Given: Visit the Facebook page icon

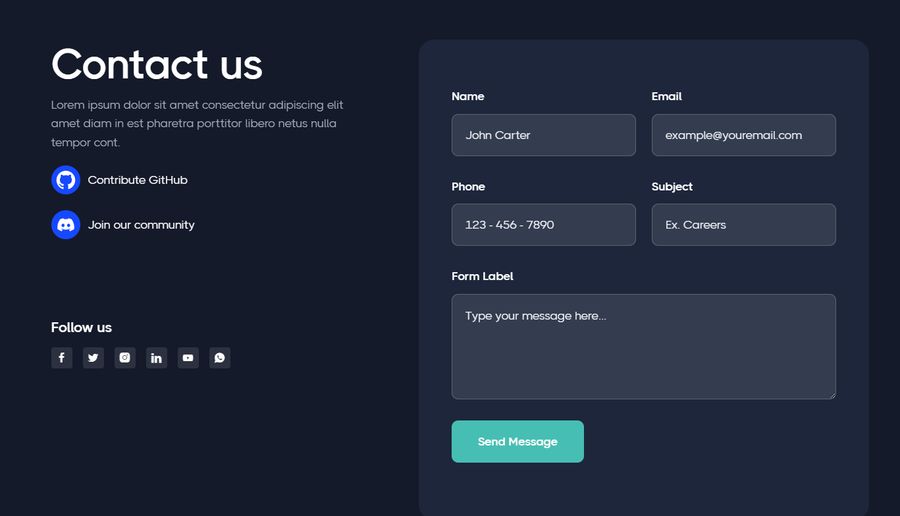Looking at the screenshot, I should tap(61, 358).
